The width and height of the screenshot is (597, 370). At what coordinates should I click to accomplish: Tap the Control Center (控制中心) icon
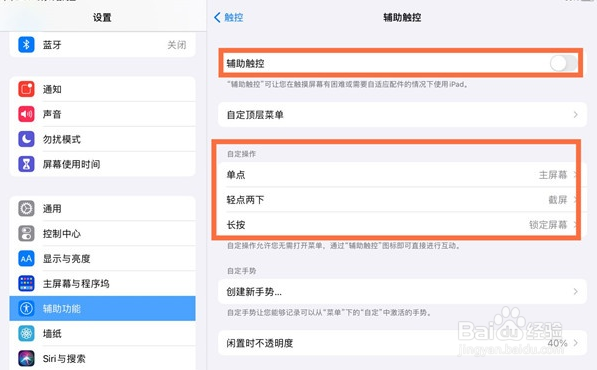coord(26,234)
